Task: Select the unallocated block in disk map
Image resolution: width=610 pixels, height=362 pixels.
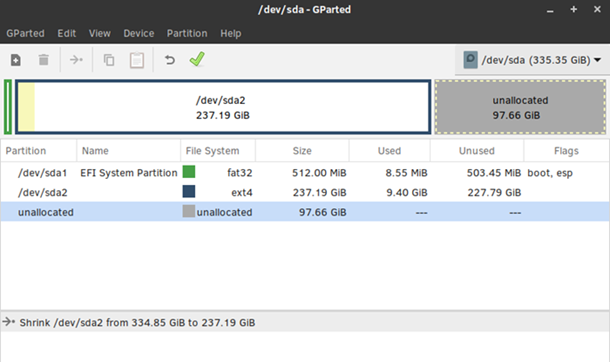Action: [x=520, y=107]
